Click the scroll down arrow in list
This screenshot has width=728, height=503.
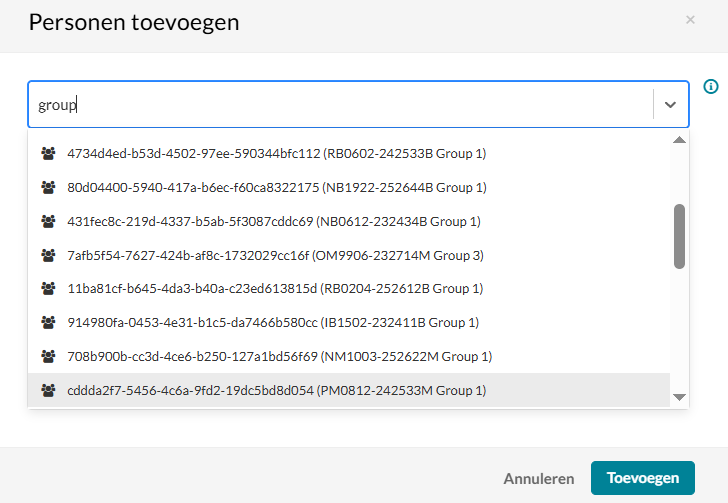(x=679, y=397)
